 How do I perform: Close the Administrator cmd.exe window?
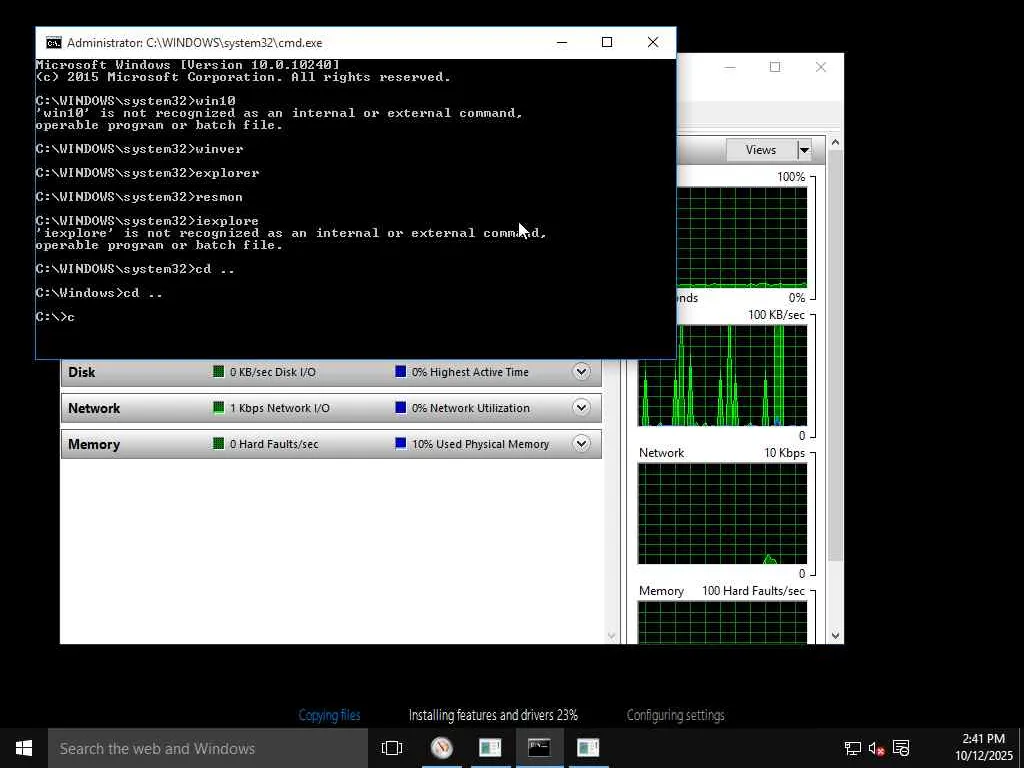pos(652,42)
